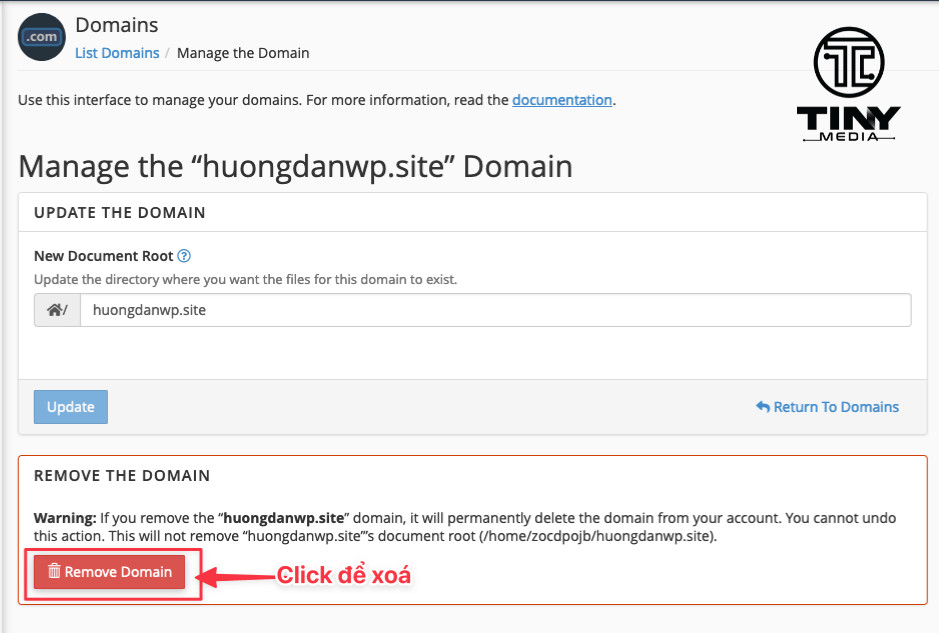Click the reply arrow icon before Return To Domains
This screenshot has width=939, height=633.
pyautogui.click(x=763, y=407)
